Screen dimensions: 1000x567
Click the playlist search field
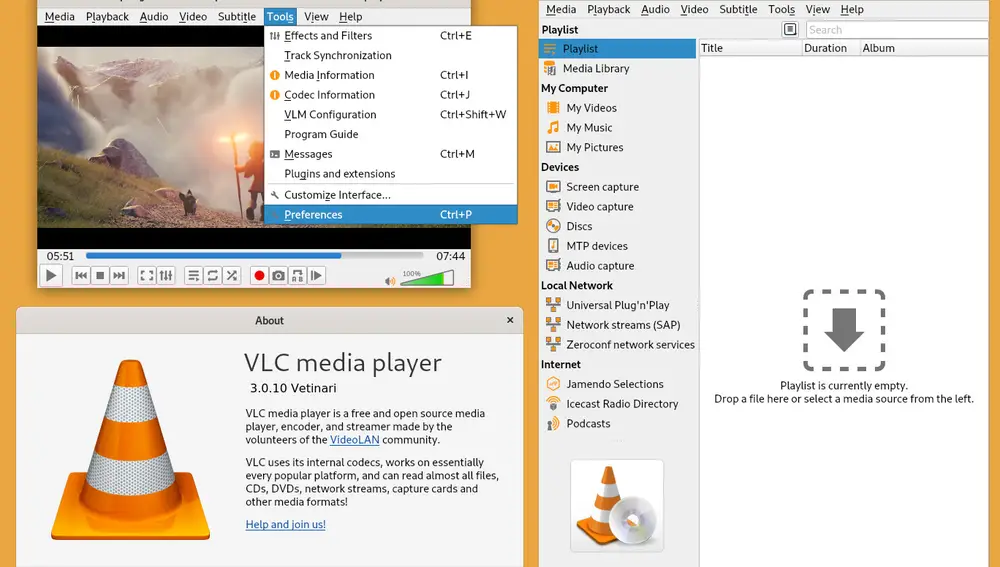[x=896, y=29]
